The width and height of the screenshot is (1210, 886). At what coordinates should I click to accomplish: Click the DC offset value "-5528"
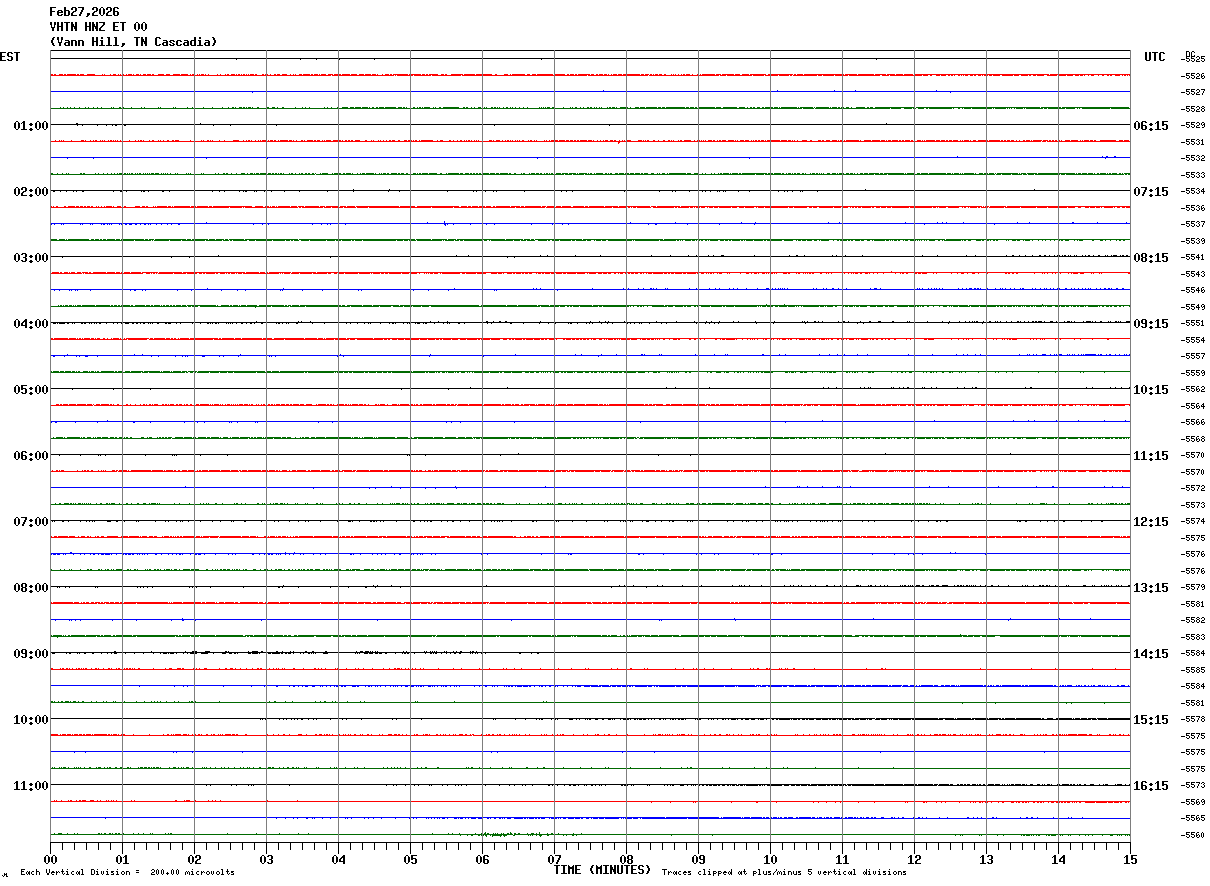pos(1193,109)
